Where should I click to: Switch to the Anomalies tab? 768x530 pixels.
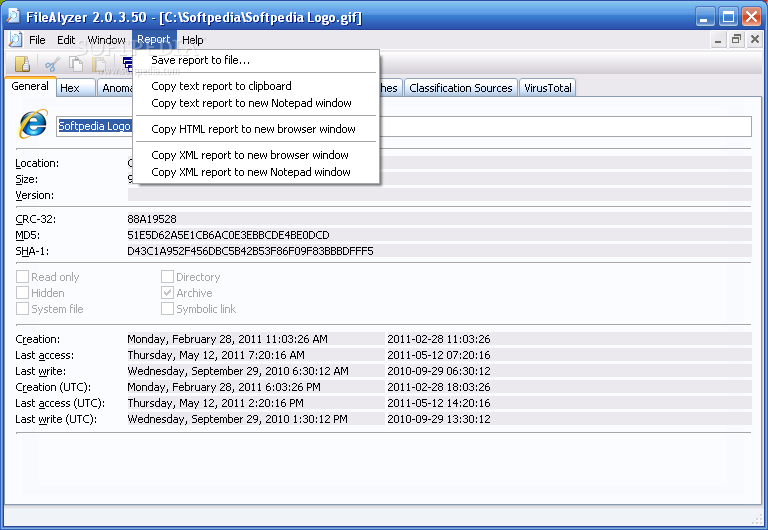[116, 88]
